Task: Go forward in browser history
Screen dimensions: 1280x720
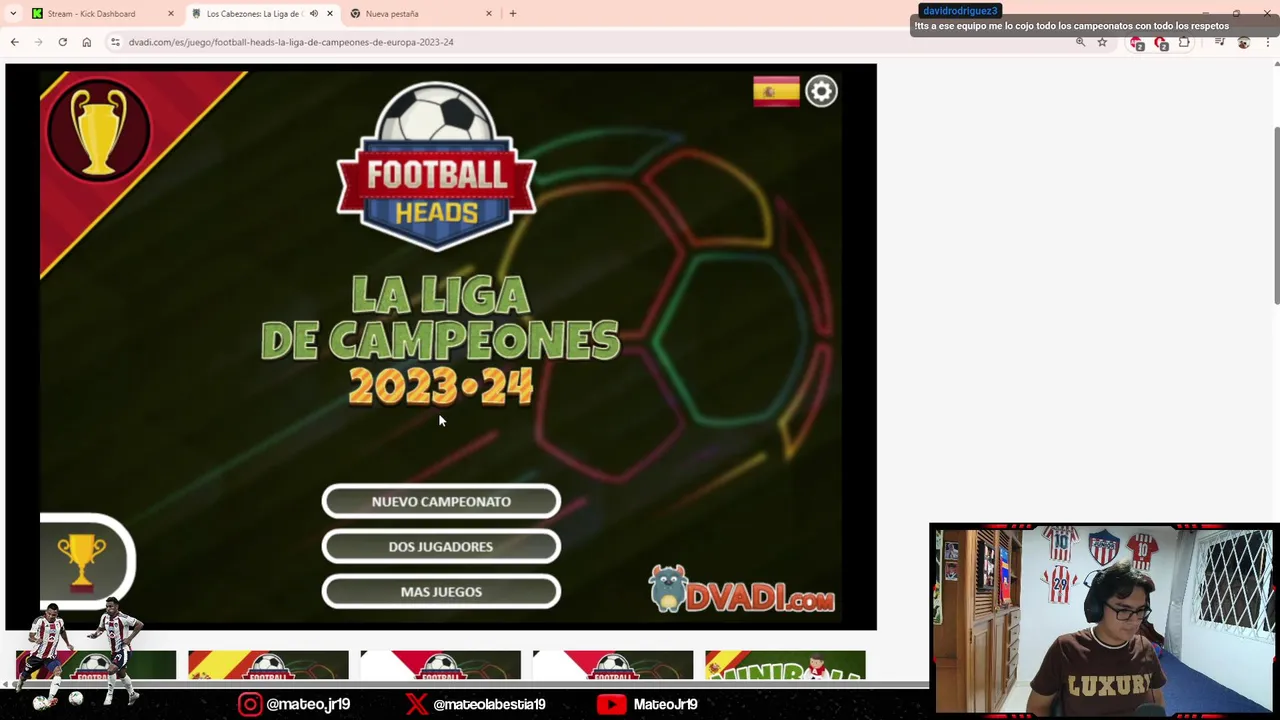Action: pos(38,42)
